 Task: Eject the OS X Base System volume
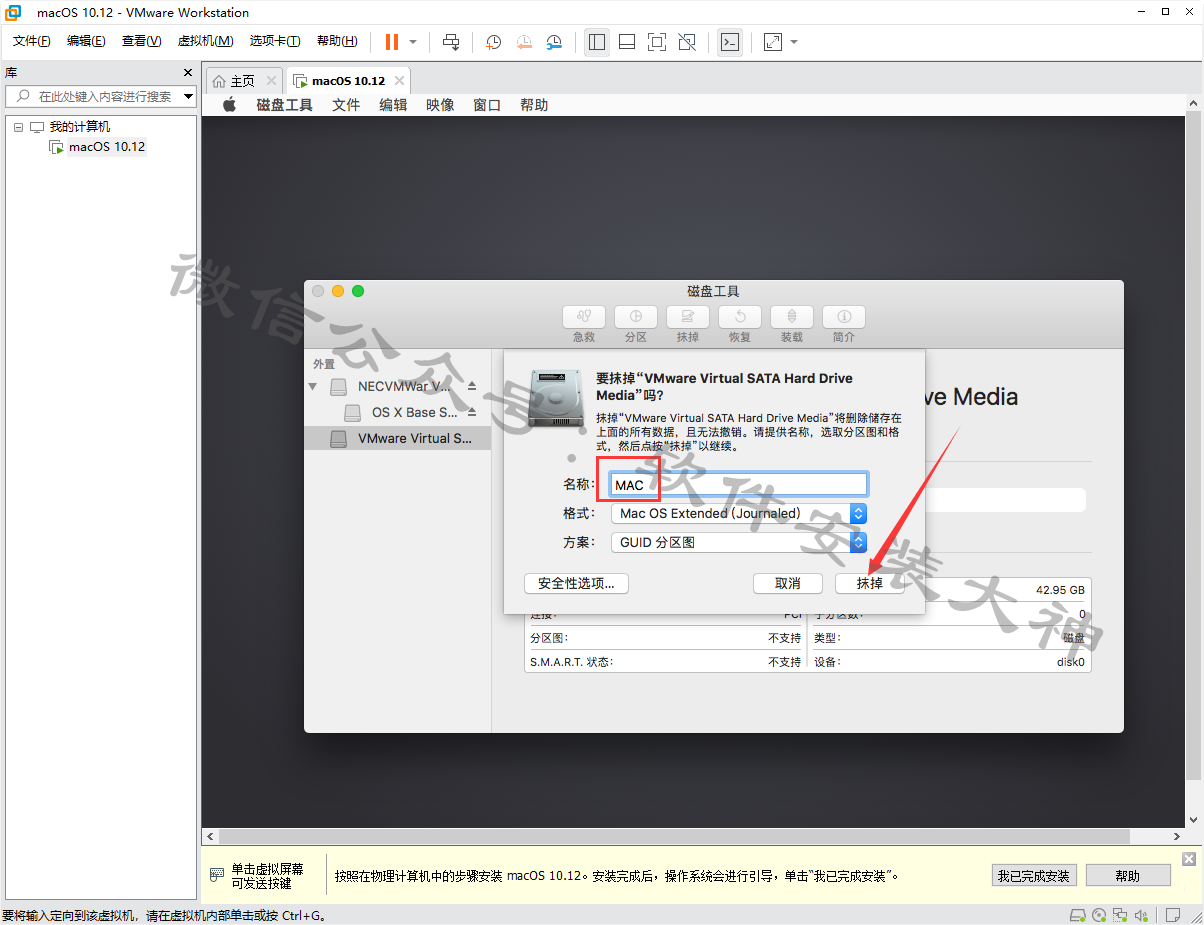(x=472, y=412)
